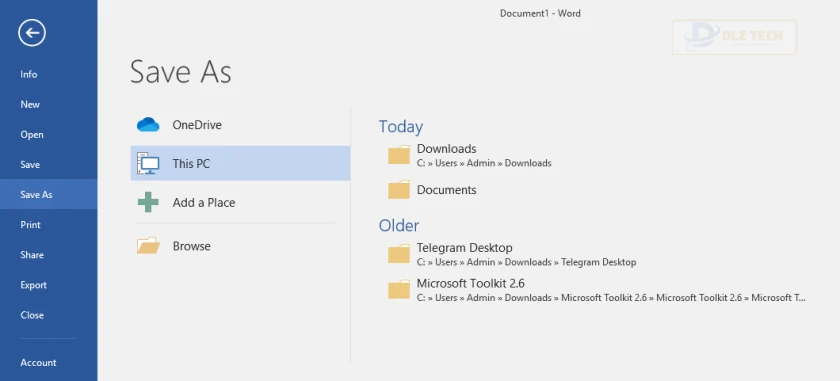This screenshot has height=381, width=840.
Task: Choose the Add a Place label
Action: pyautogui.click(x=204, y=203)
